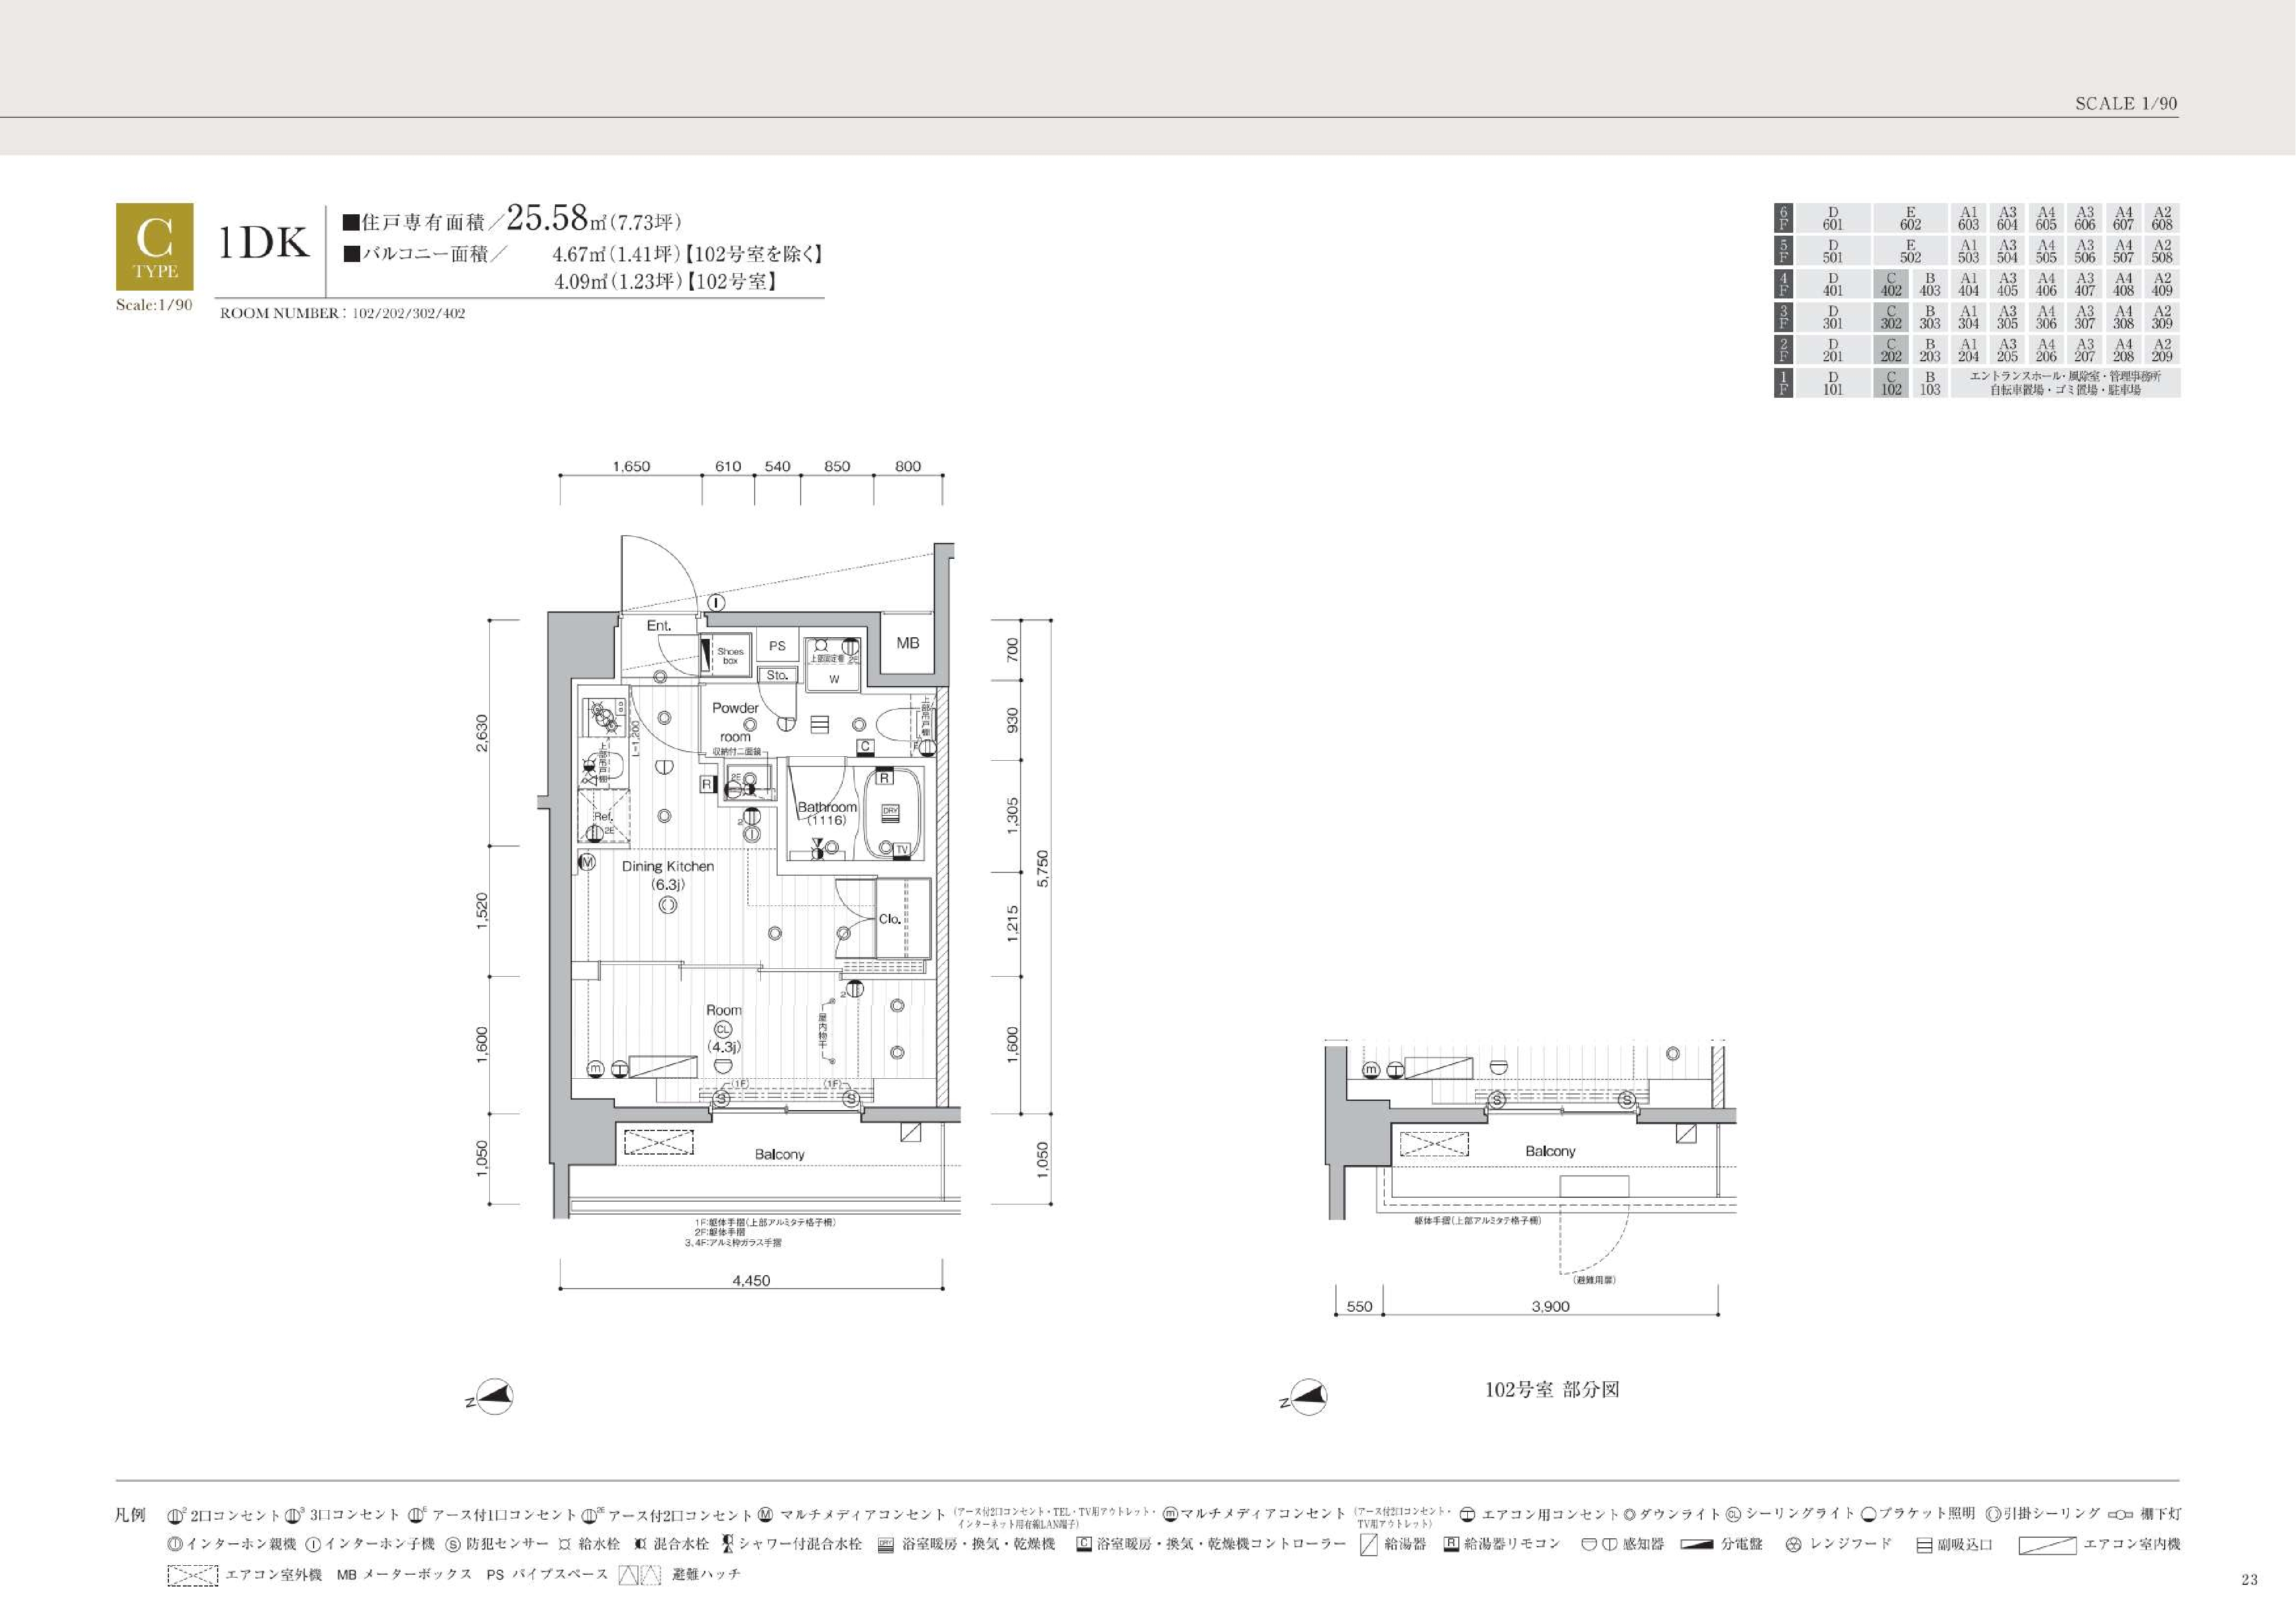Screen dimensions: 2296x1623
Task: Click the TV symbol in the bathroom
Action: (x=901, y=849)
